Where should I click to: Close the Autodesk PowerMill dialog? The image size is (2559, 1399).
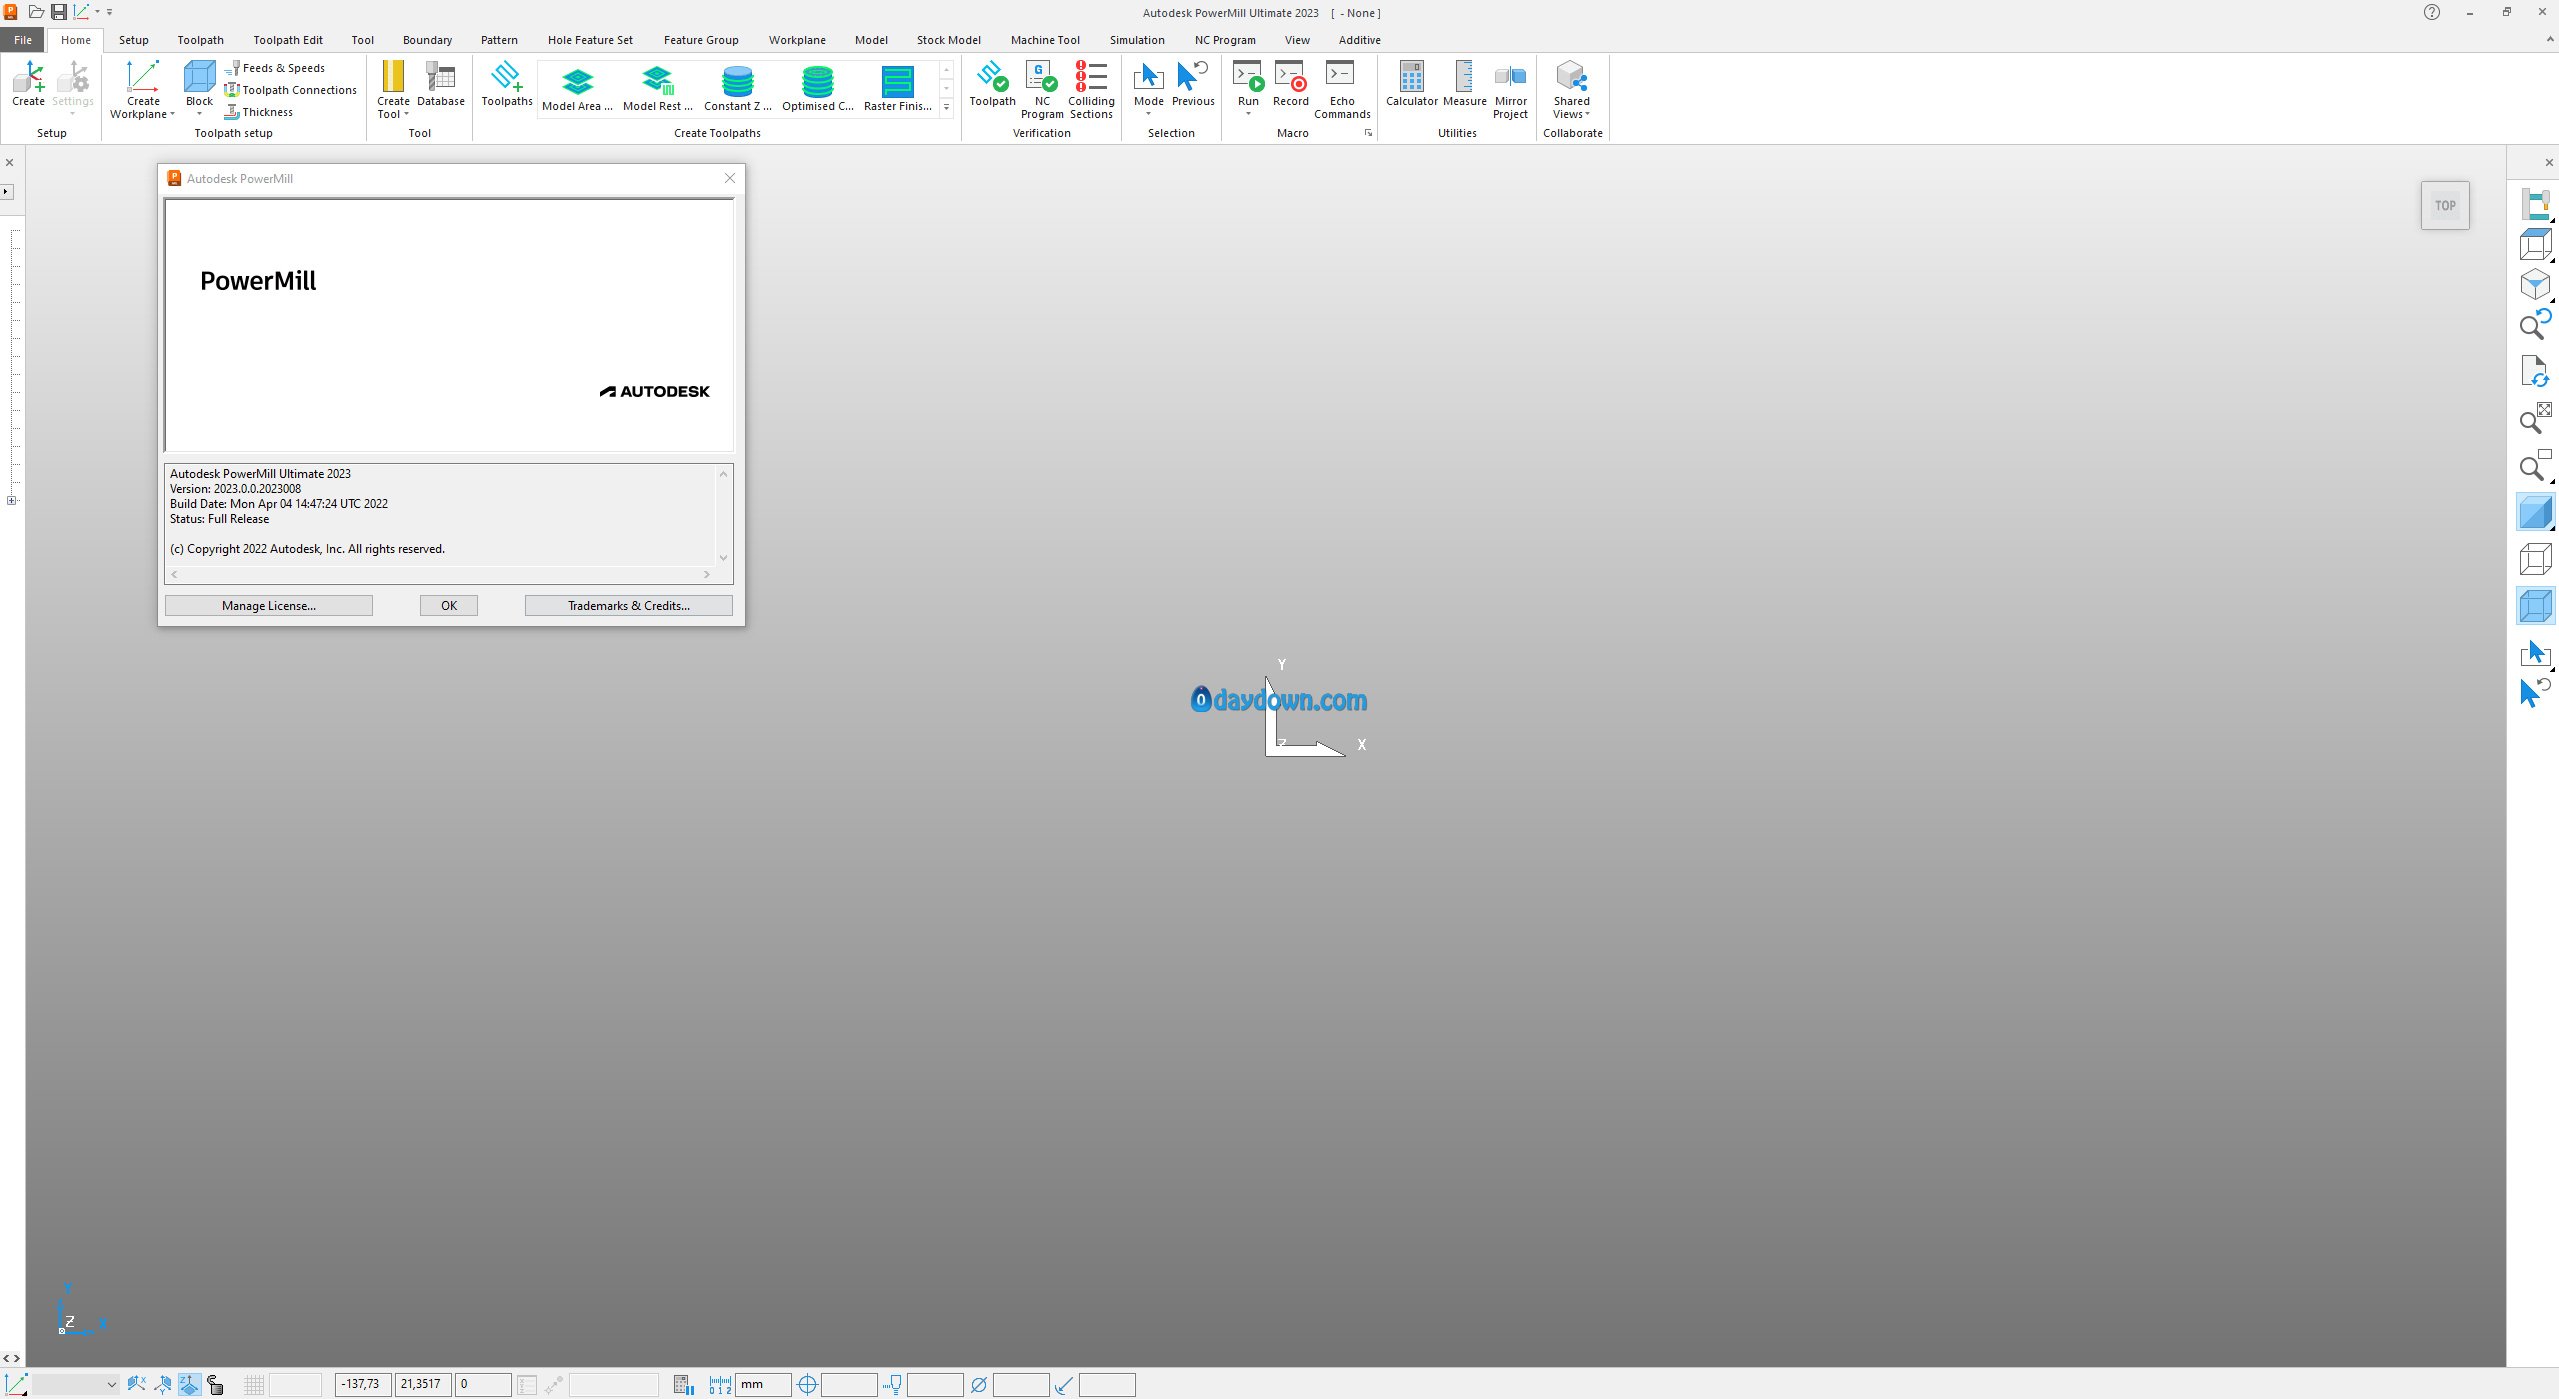point(729,178)
